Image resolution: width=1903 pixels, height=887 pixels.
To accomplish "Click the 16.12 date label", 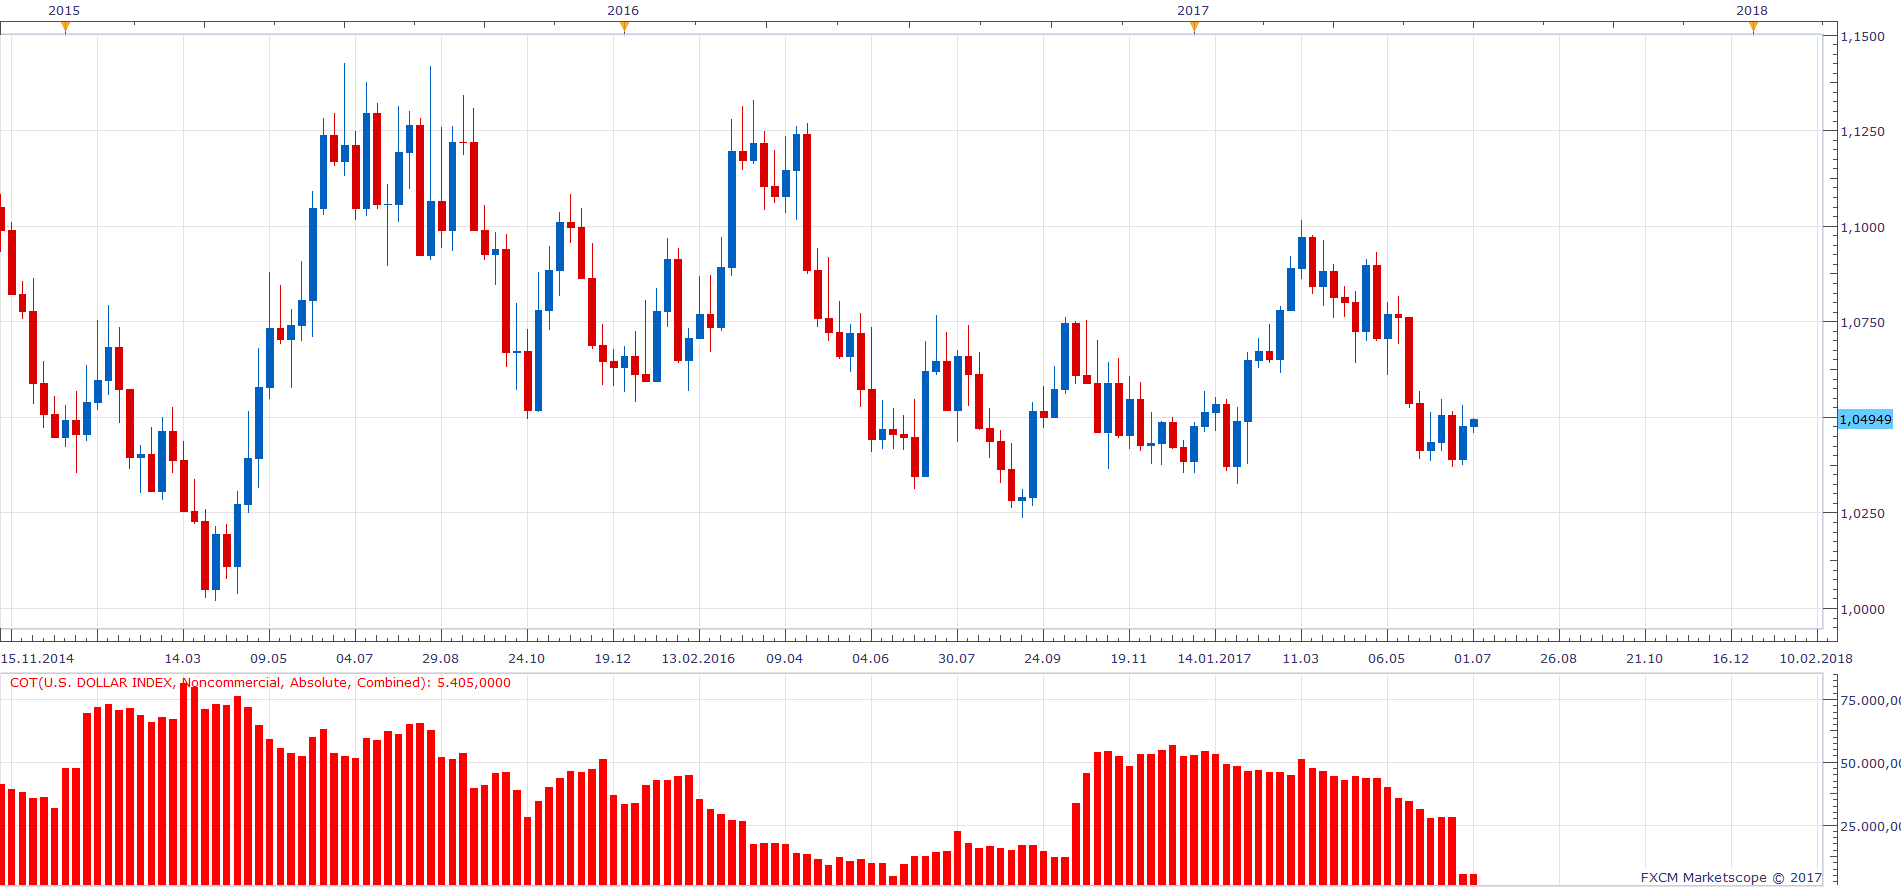I will (1731, 658).
